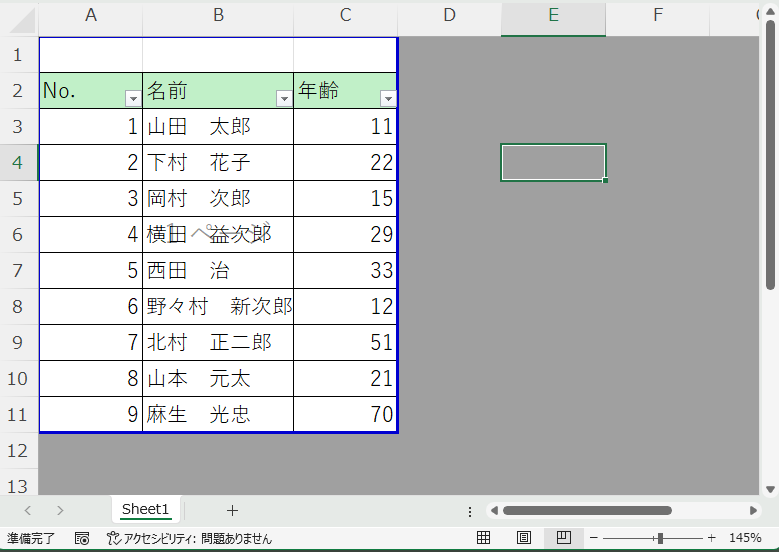
Task: Select the 年齢 header cell
Action: pos(345,90)
